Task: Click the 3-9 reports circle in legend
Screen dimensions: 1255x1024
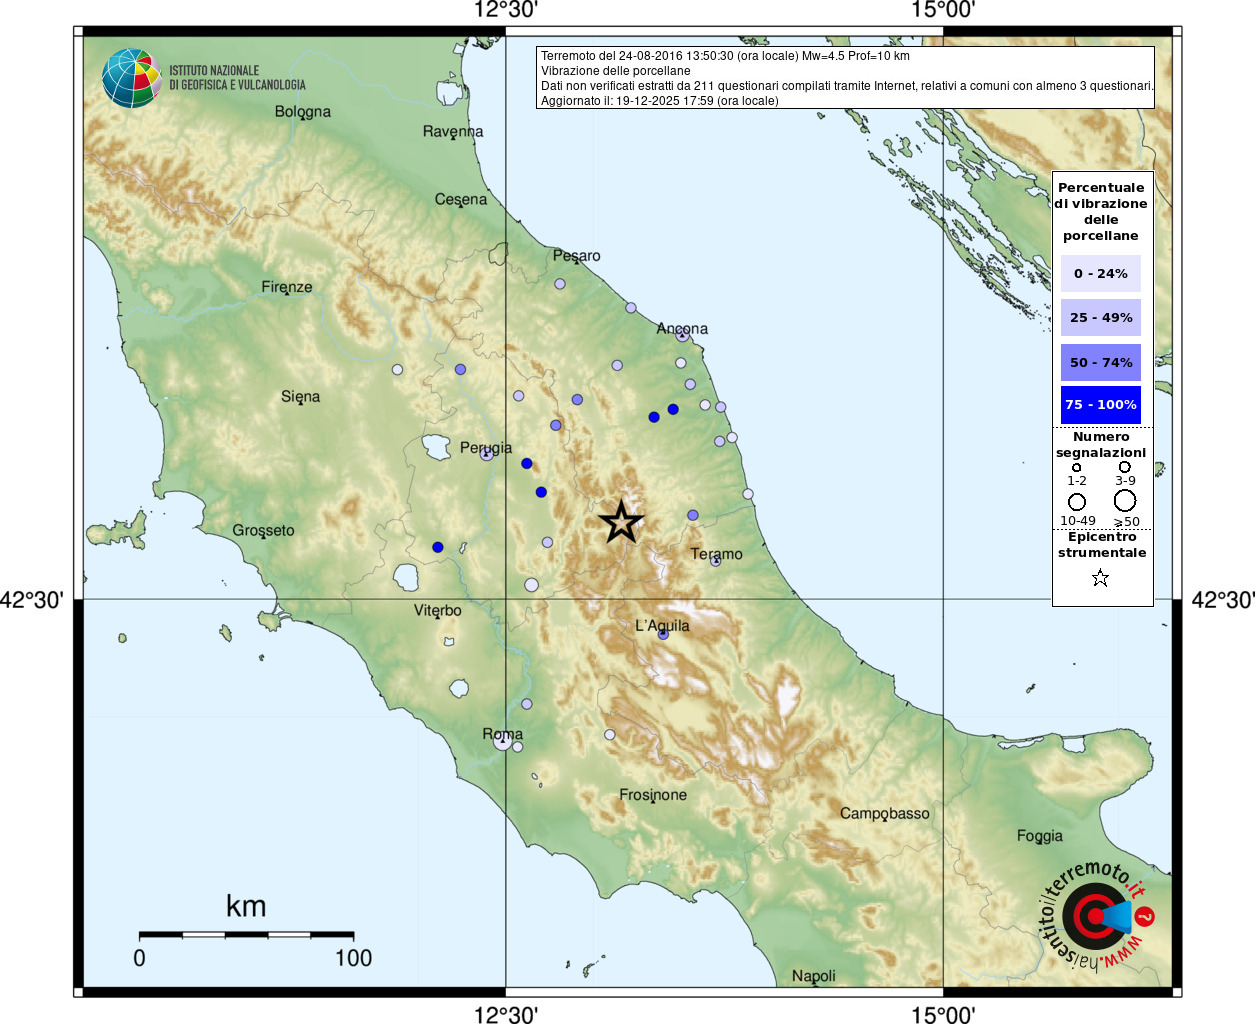Action: pos(1125,466)
